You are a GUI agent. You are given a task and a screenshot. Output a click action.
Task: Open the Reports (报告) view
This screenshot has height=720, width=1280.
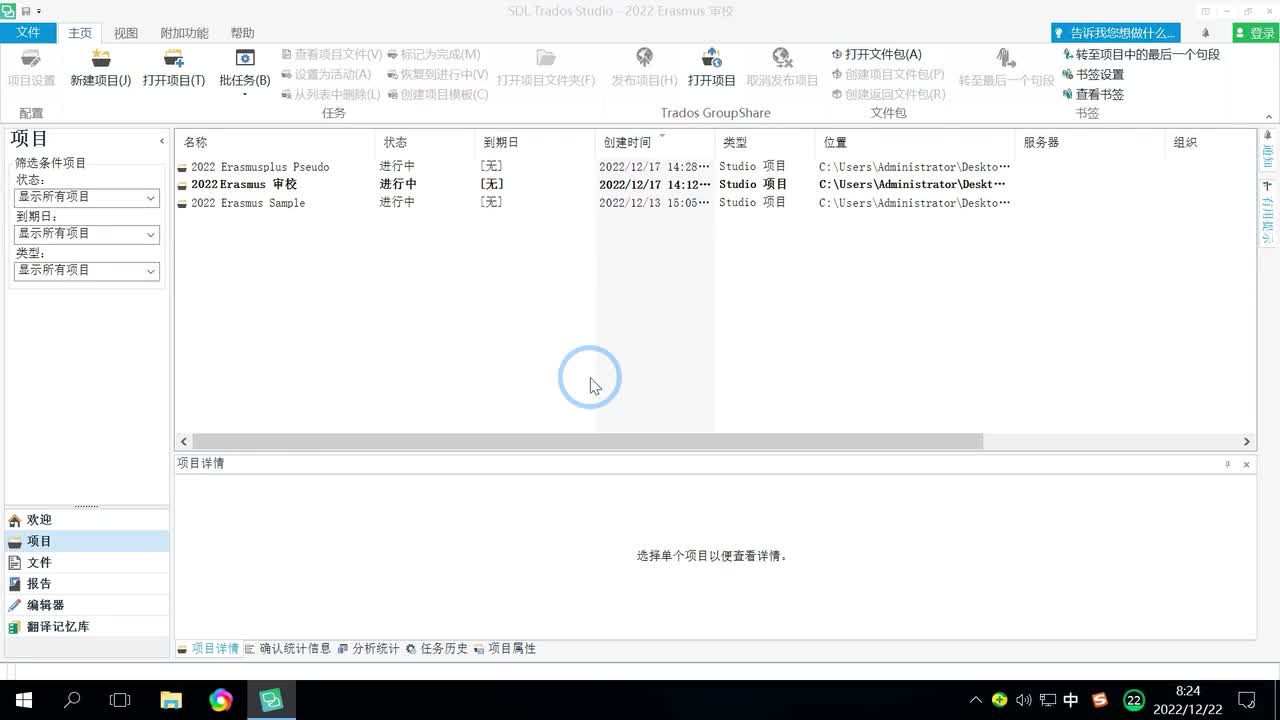(86, 584)
